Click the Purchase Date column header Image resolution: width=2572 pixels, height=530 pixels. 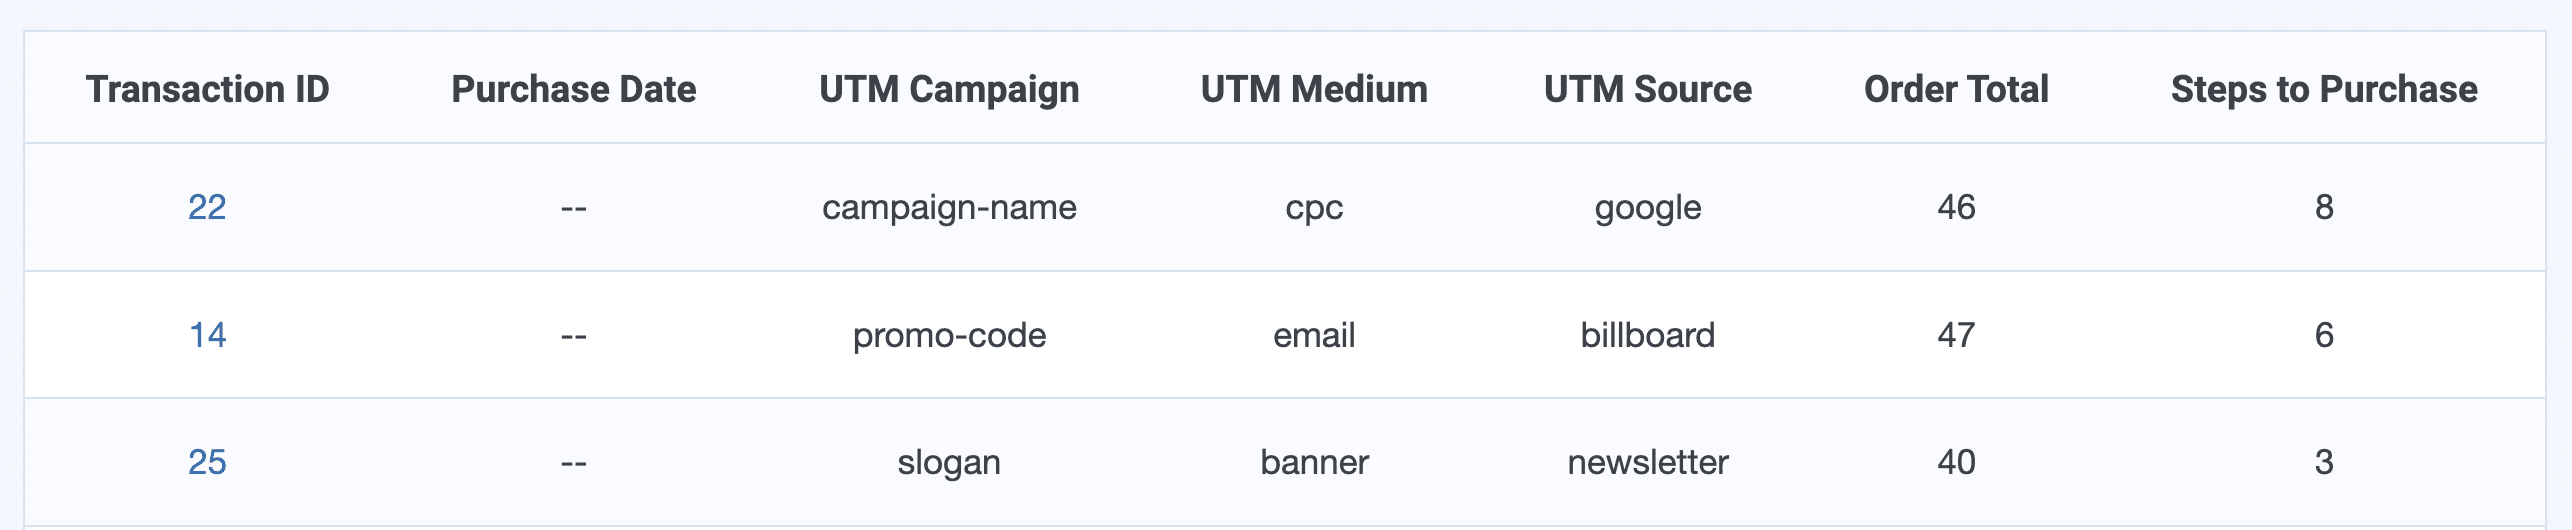(x=573, y=89)
